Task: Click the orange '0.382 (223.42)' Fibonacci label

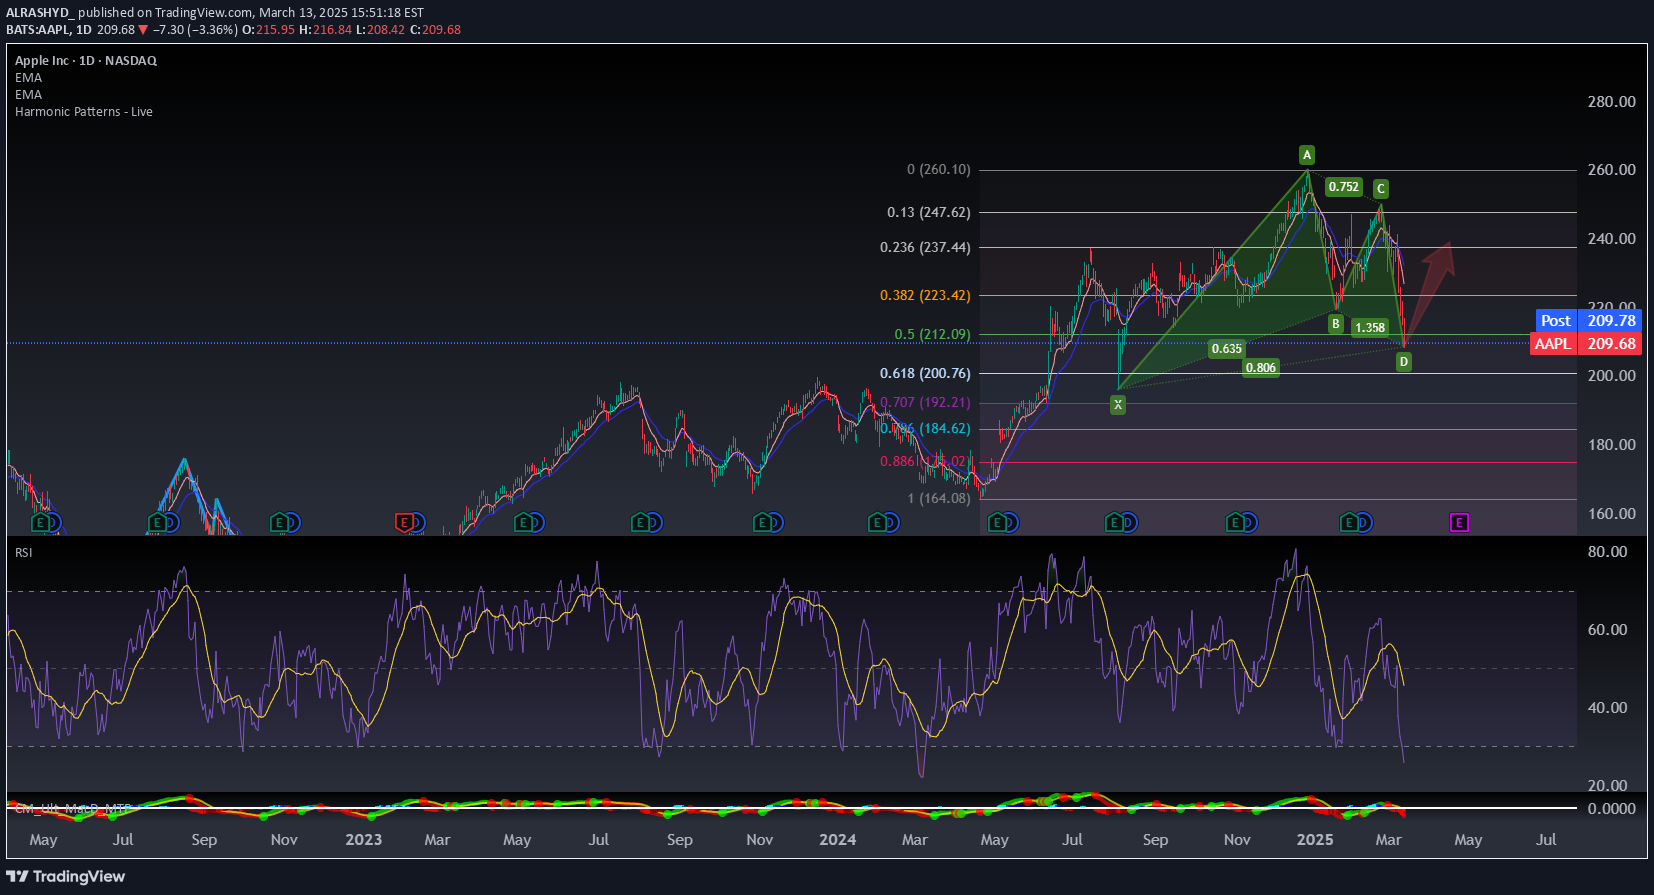Action: (x=925, y=295)
